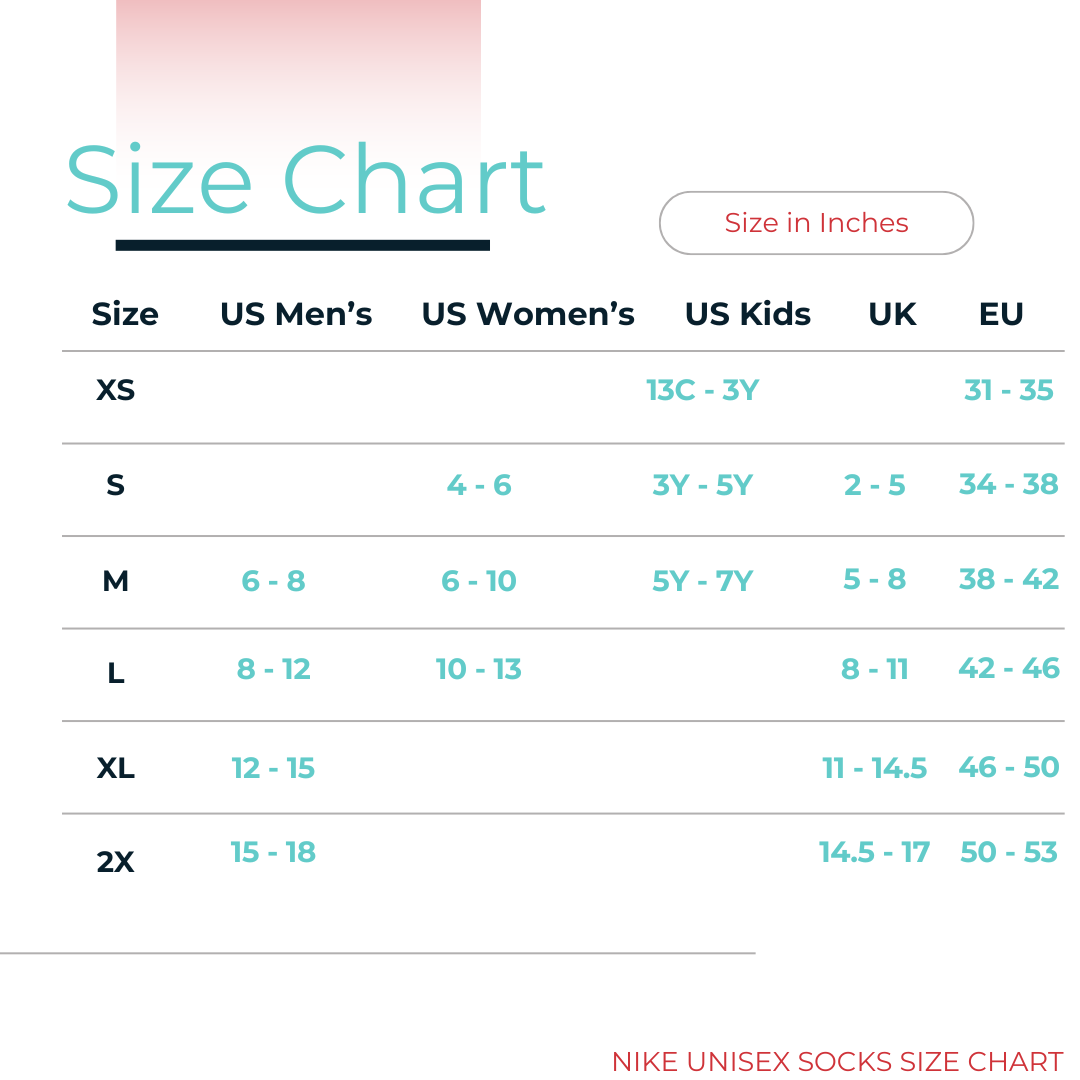Click the Size Chart title
This screenshot has height=1080, width=1080.
coord(305,181)
